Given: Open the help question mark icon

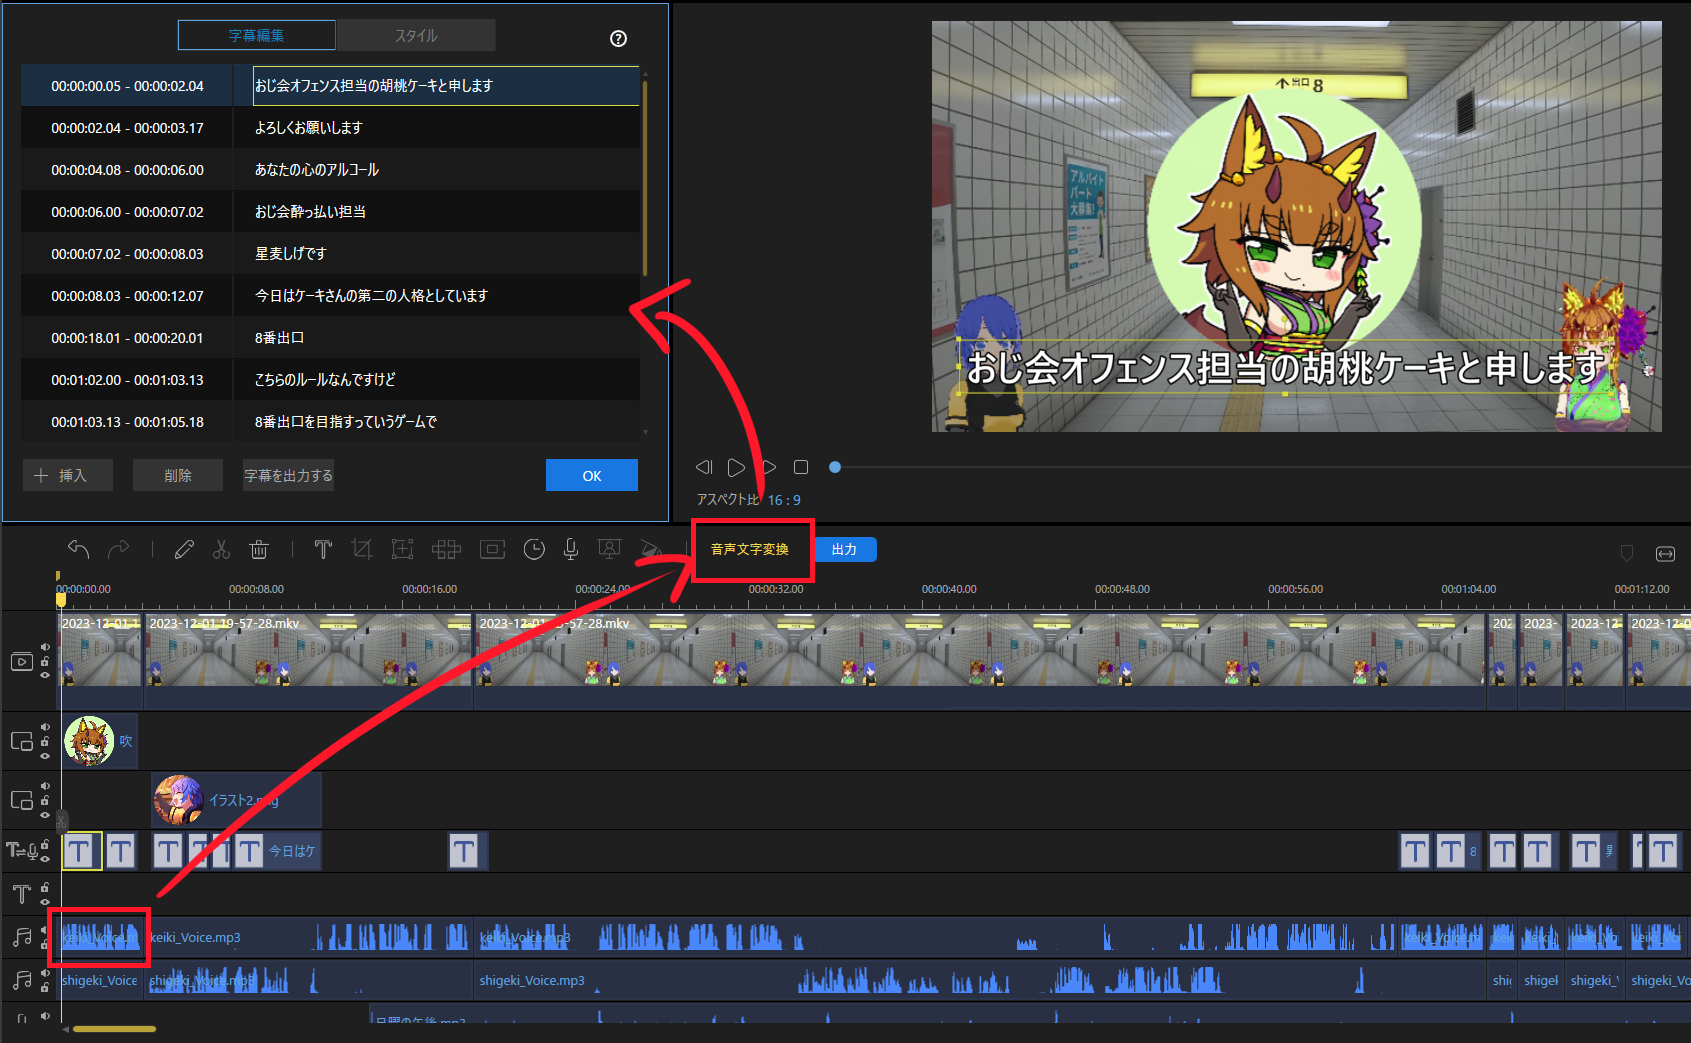Looking at the screenshot, I should tap(618, 38).
